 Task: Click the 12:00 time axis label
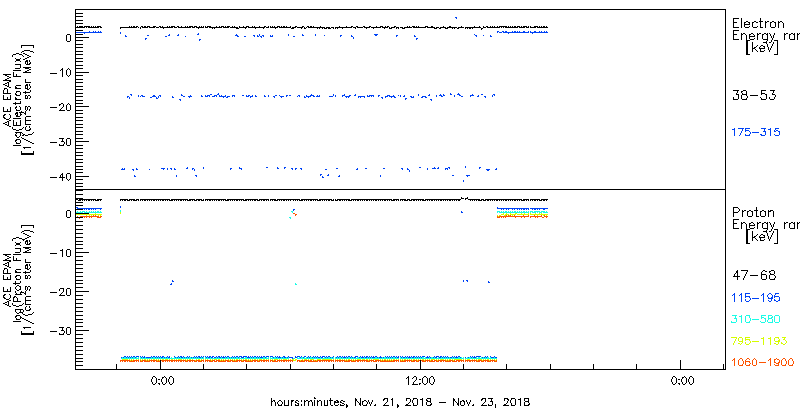pyautogui.click(x=420, y=381)
